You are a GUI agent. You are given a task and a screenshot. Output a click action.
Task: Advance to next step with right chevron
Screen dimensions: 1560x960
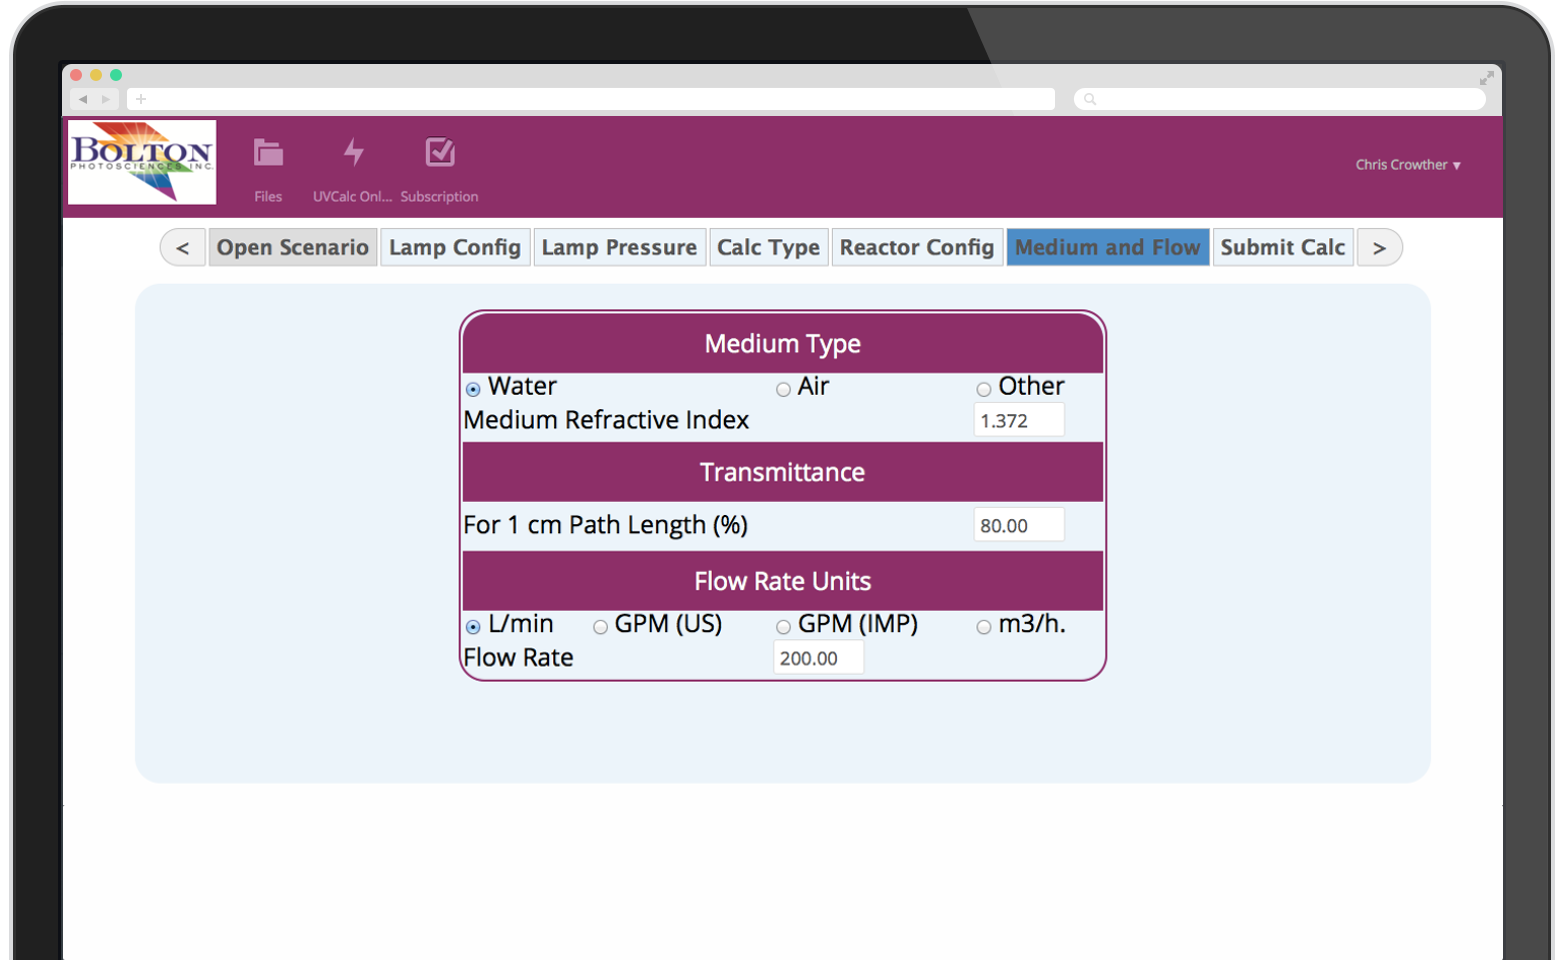click(x=1379, y=248)
